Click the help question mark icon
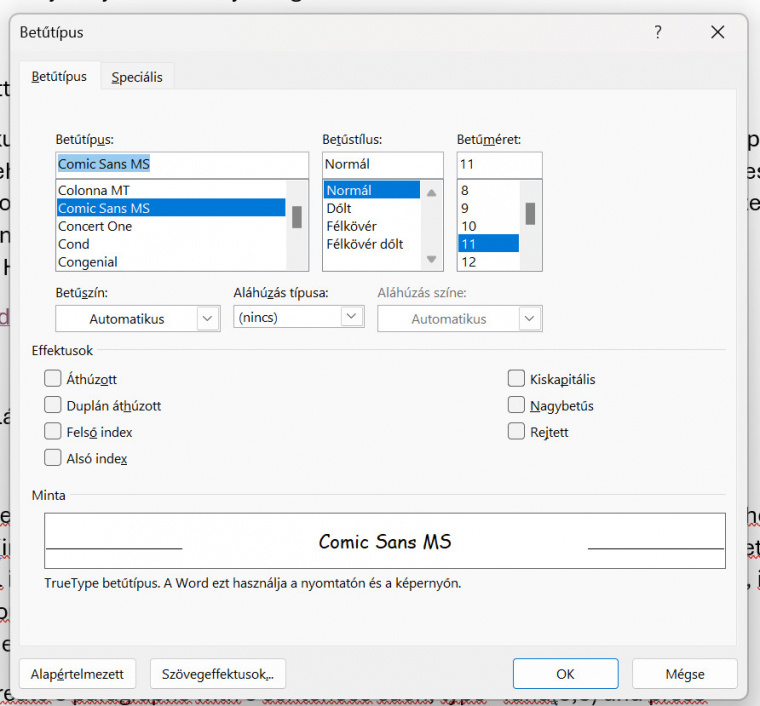760x706 pixels. [x=658, y=32]
